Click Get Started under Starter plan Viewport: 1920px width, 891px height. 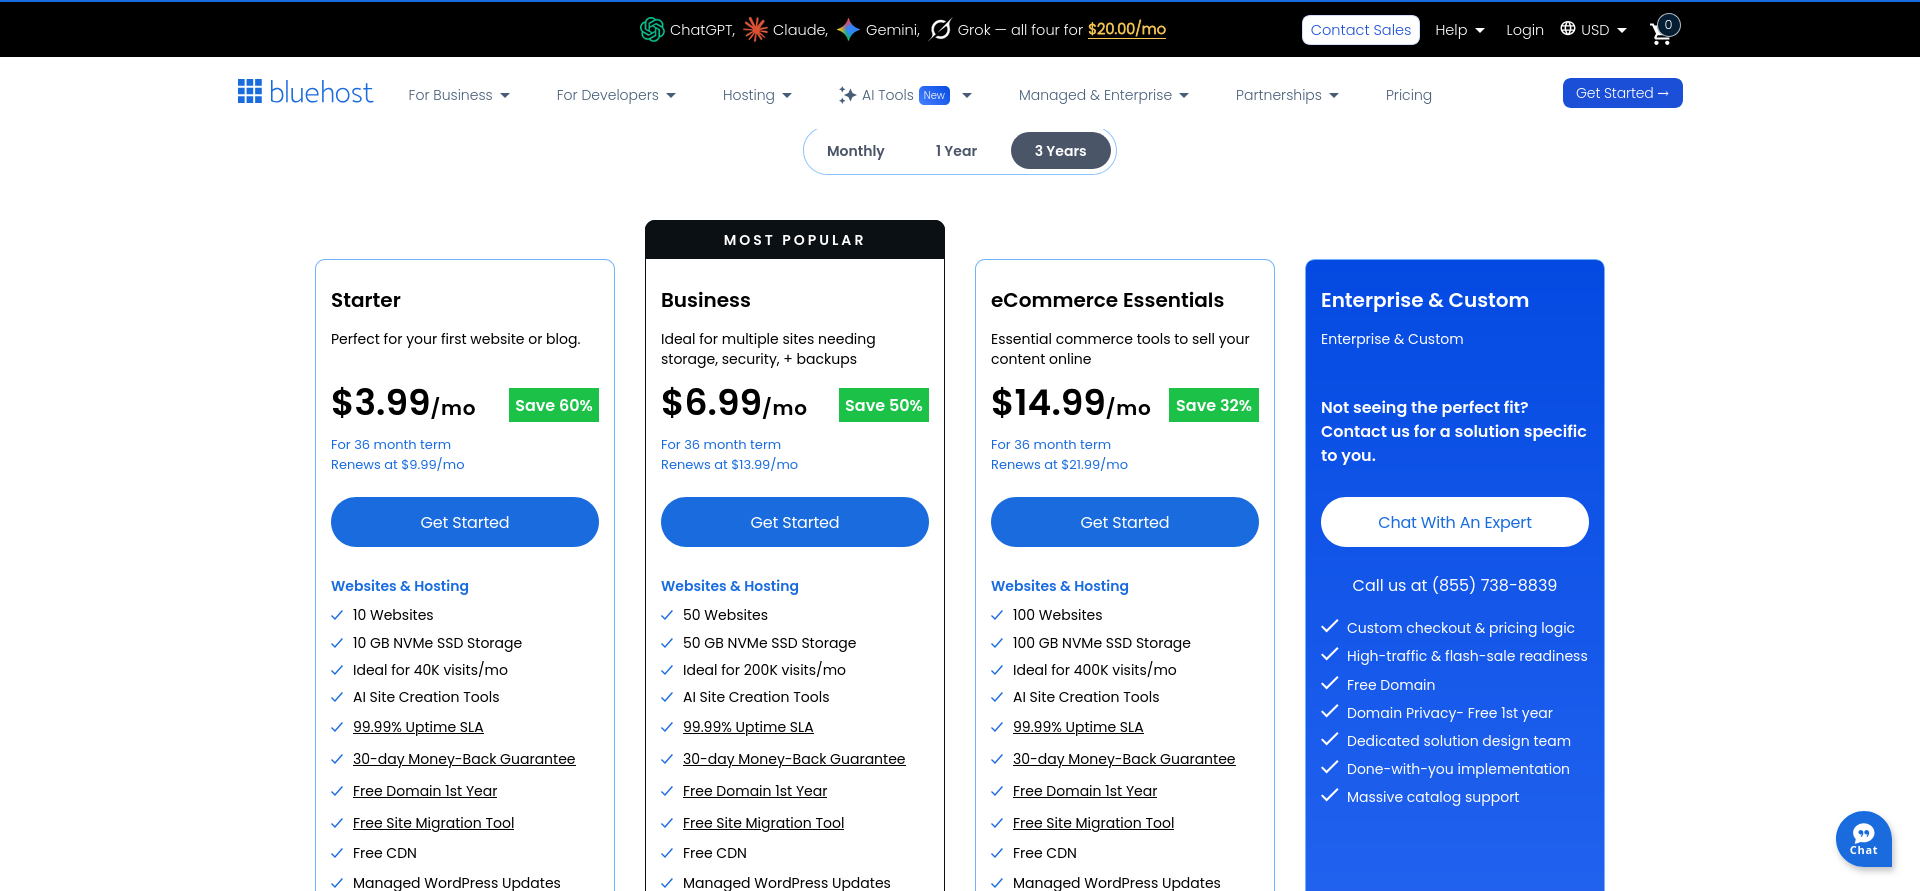point(465,522)
